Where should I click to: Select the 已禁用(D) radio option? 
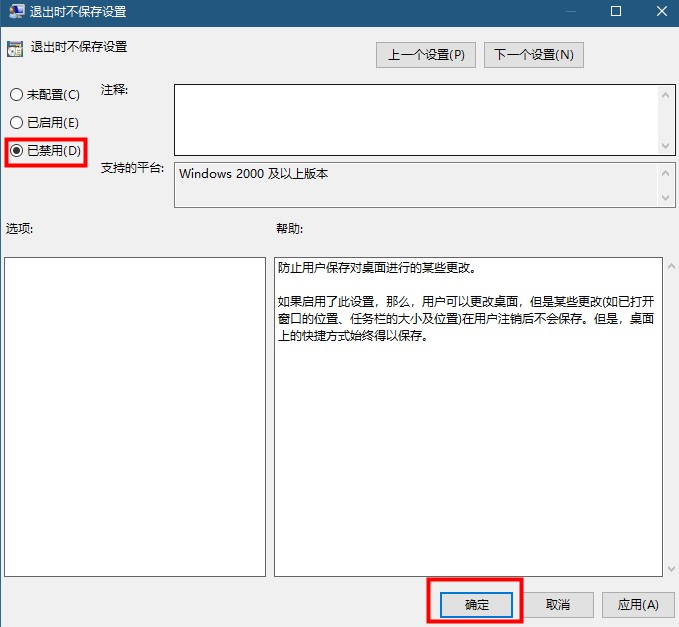16,151
